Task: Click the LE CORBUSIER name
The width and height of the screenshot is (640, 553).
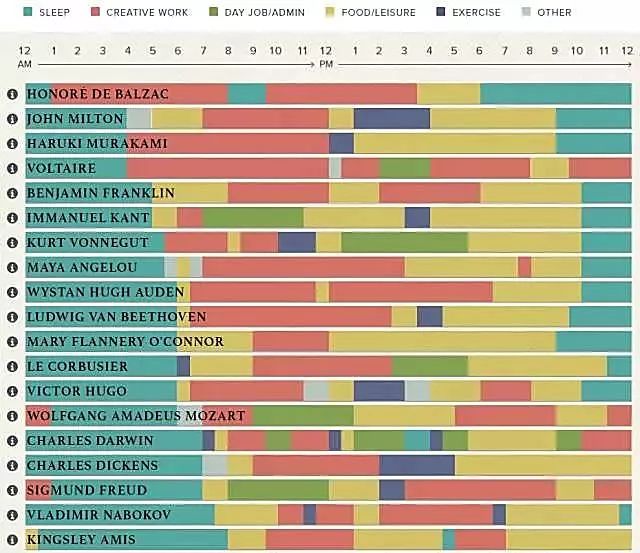Action: click(77, 366)
